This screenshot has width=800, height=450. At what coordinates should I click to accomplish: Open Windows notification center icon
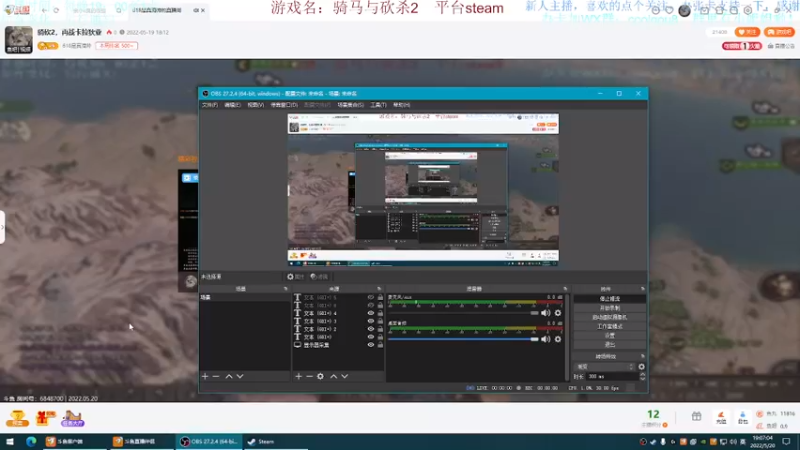[786, 441]
